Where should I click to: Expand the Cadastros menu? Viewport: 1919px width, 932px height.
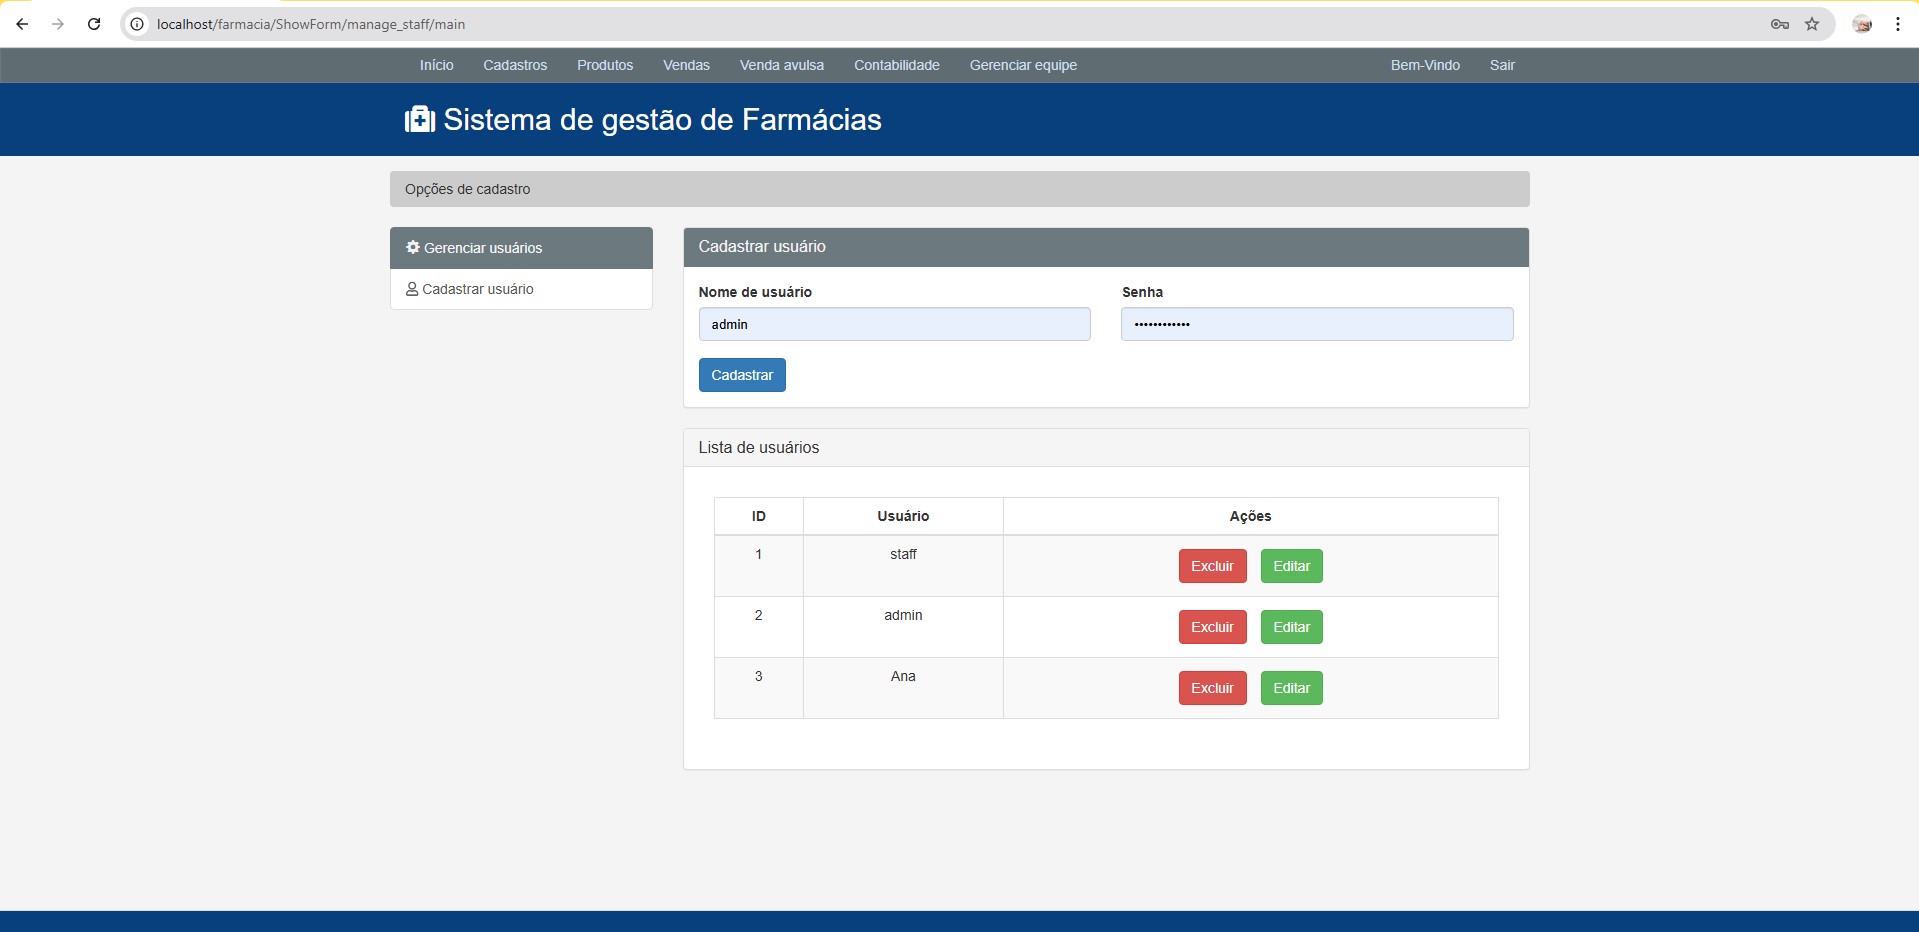coord(514,64)
